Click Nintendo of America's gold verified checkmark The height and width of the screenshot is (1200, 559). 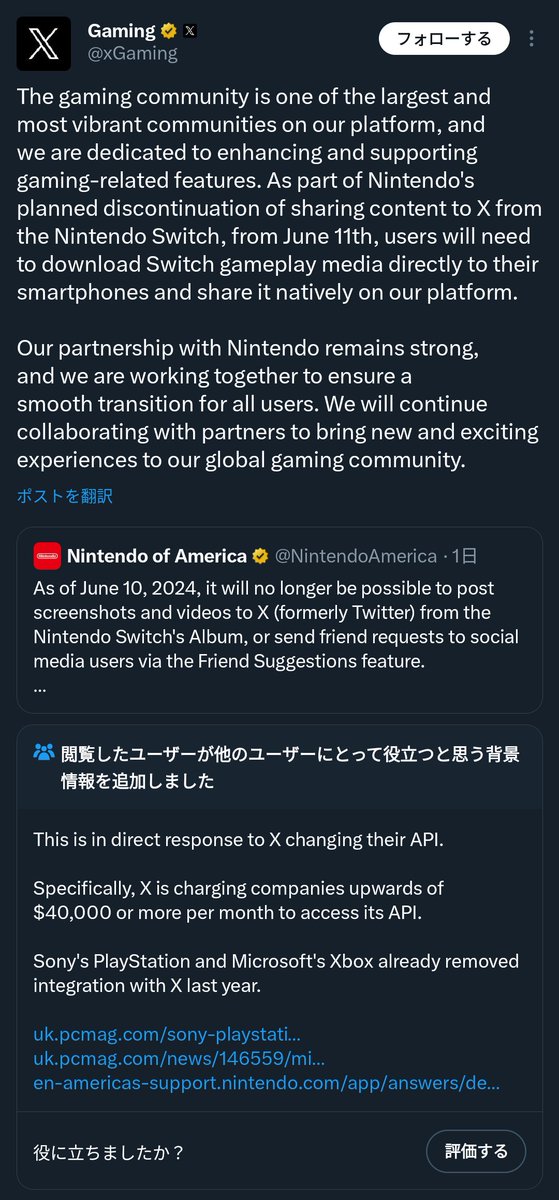pyautogui.click(x=259, y=555)
